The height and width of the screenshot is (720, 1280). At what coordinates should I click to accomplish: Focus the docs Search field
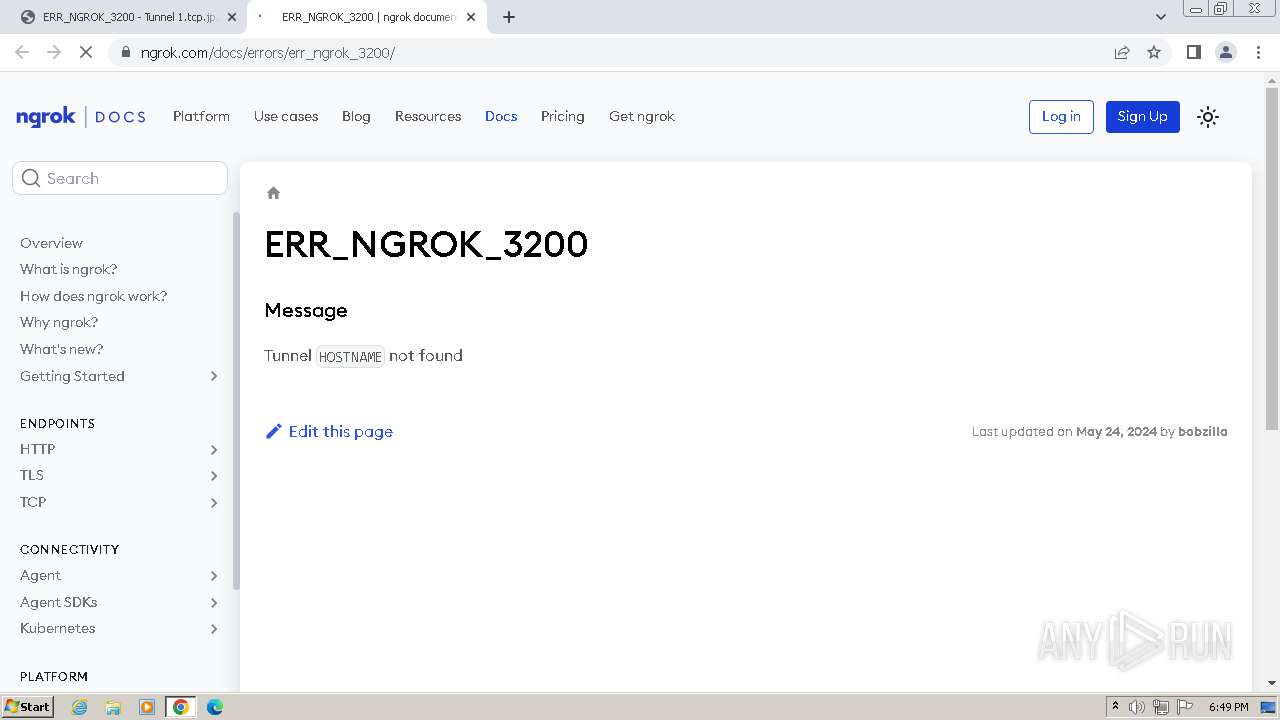[120, 178]
